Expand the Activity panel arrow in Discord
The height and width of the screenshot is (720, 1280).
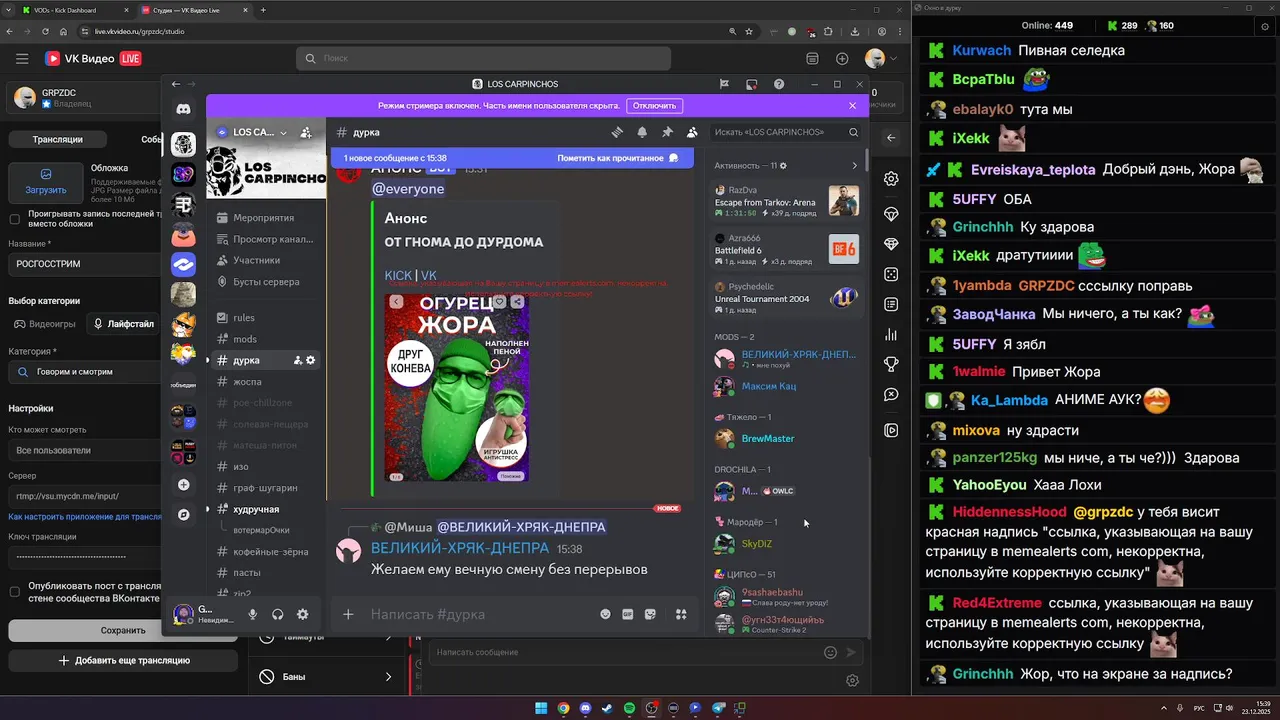(854, 166)
